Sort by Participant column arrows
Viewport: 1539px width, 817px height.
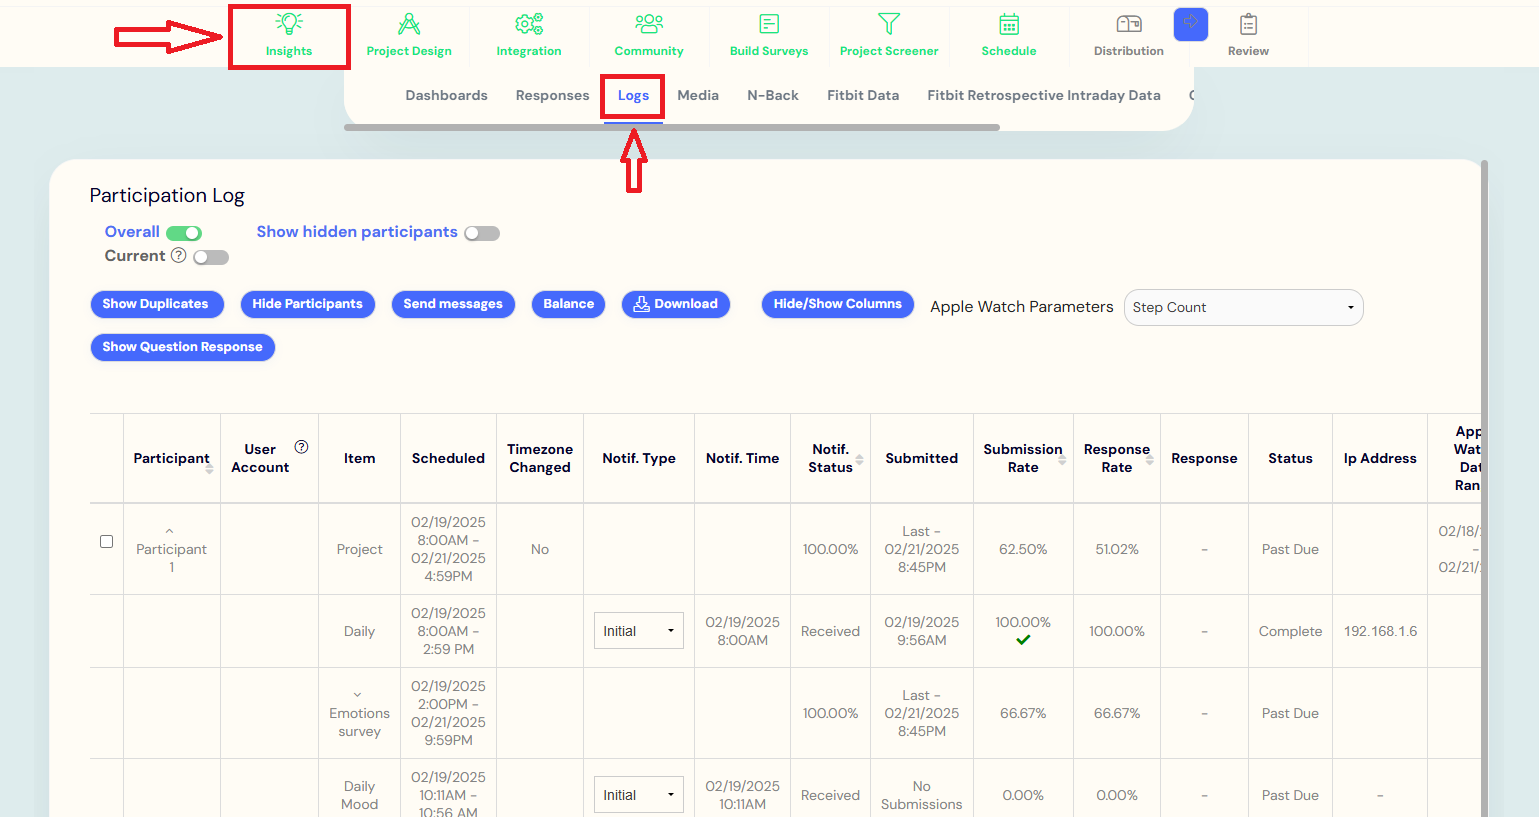pyautogui.click(x=209, y=467)
